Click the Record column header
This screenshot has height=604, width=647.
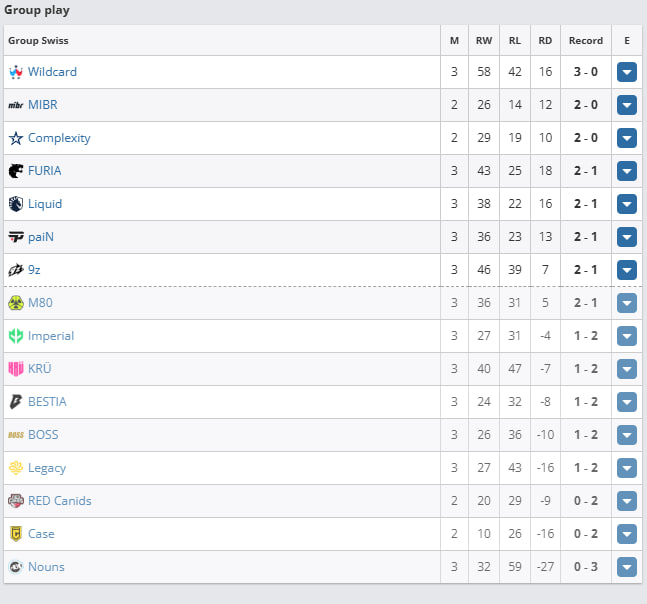pyautogui.click(x=586, y=40)
